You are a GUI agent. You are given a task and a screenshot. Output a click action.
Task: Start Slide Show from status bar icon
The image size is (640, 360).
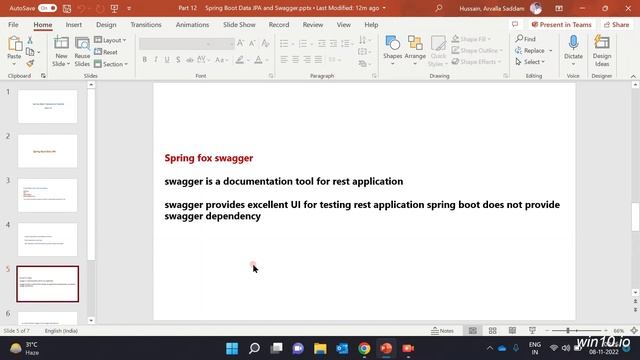tap(532, 331)
